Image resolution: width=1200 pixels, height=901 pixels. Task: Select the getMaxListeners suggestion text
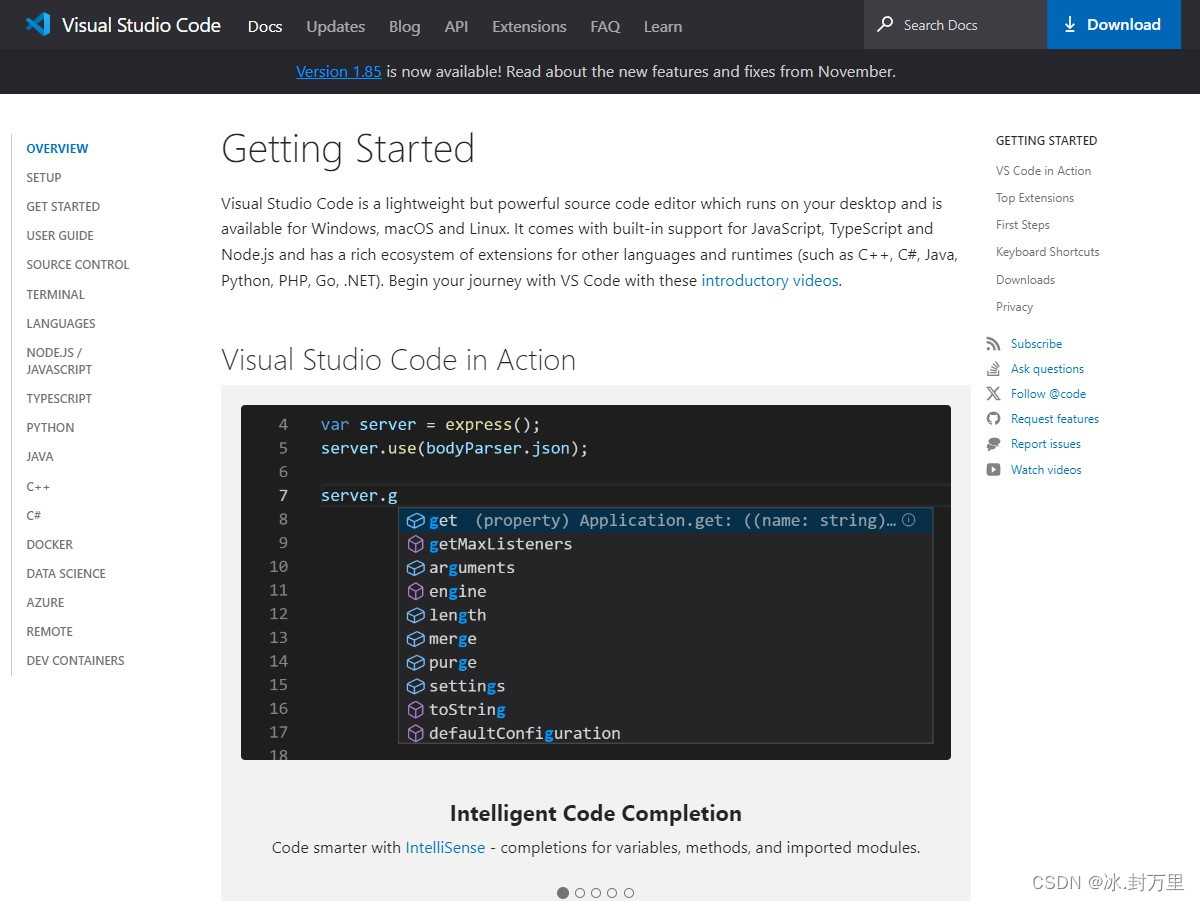point(501,544)
